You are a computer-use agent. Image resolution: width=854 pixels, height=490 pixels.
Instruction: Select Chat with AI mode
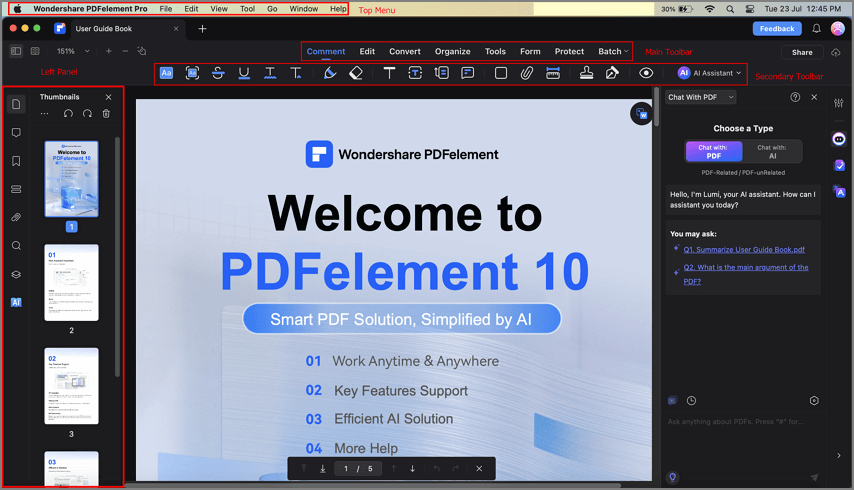[772, 151]
